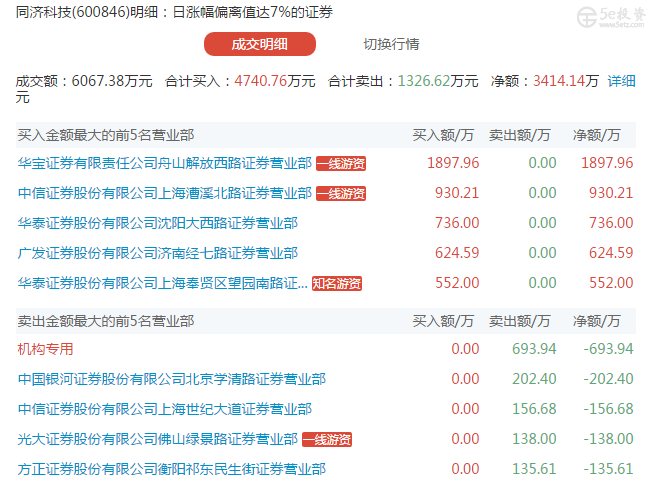This screenshot has width=651, height=478.
Task: Open the 详细 link
Action: pyautogui.click(x=621, y=81)
